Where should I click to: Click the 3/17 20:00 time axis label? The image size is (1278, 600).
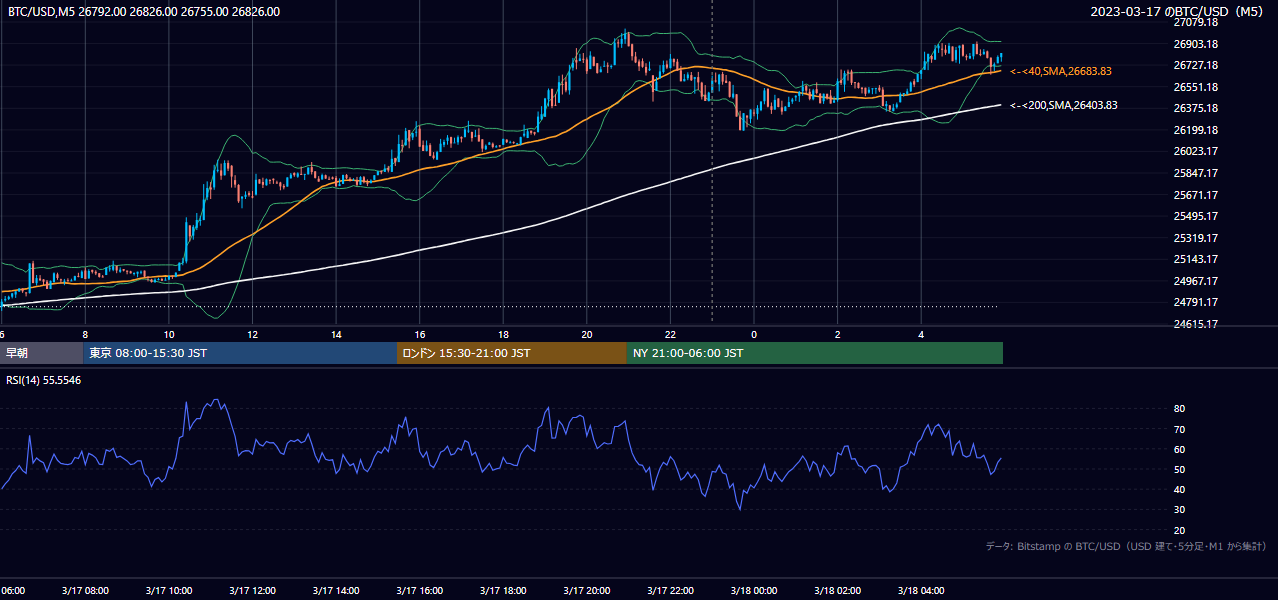tap(586, 590)
